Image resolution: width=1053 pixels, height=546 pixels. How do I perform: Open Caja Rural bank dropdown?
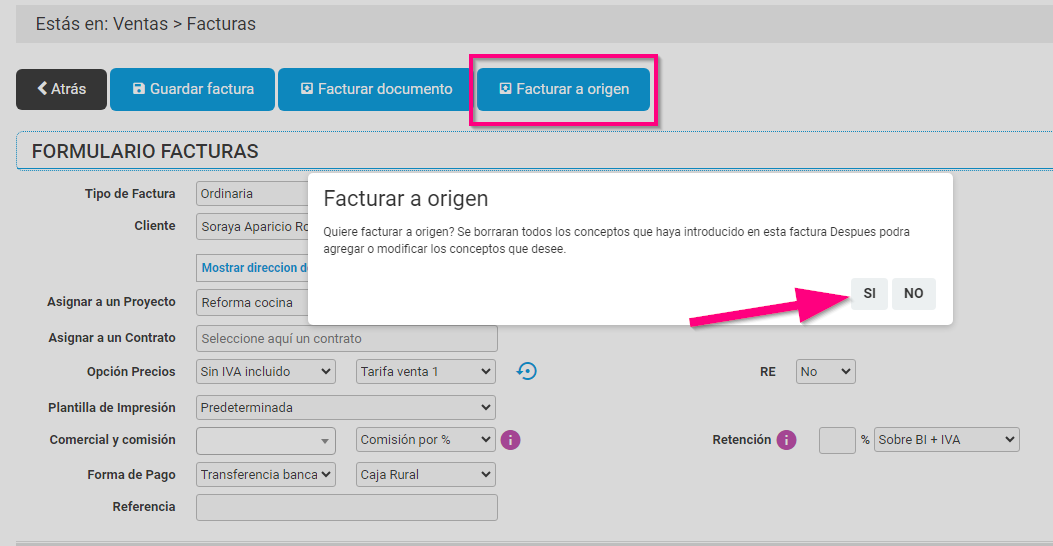(426, 475)
